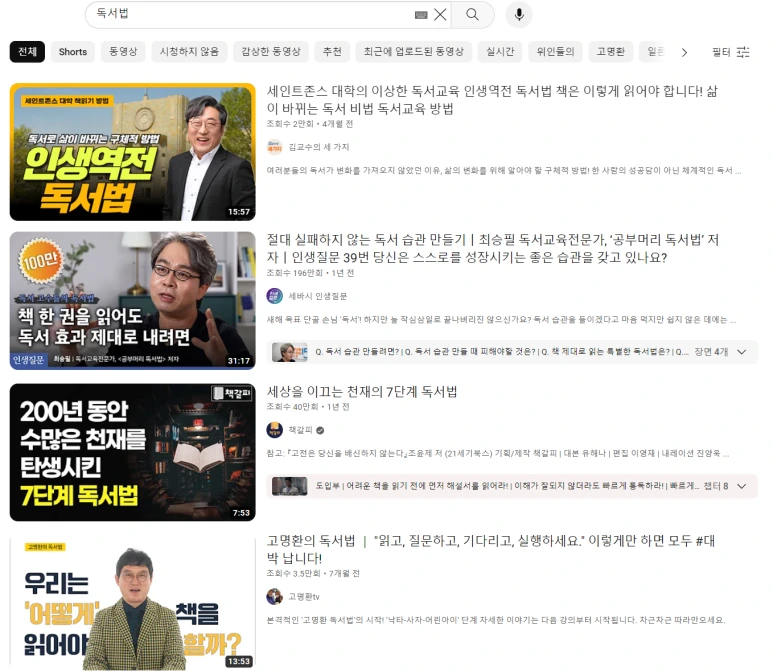The height and width of the screenshot is (671, 773).
Task: Select the Shorts filter chip
Action: (72, 52)
